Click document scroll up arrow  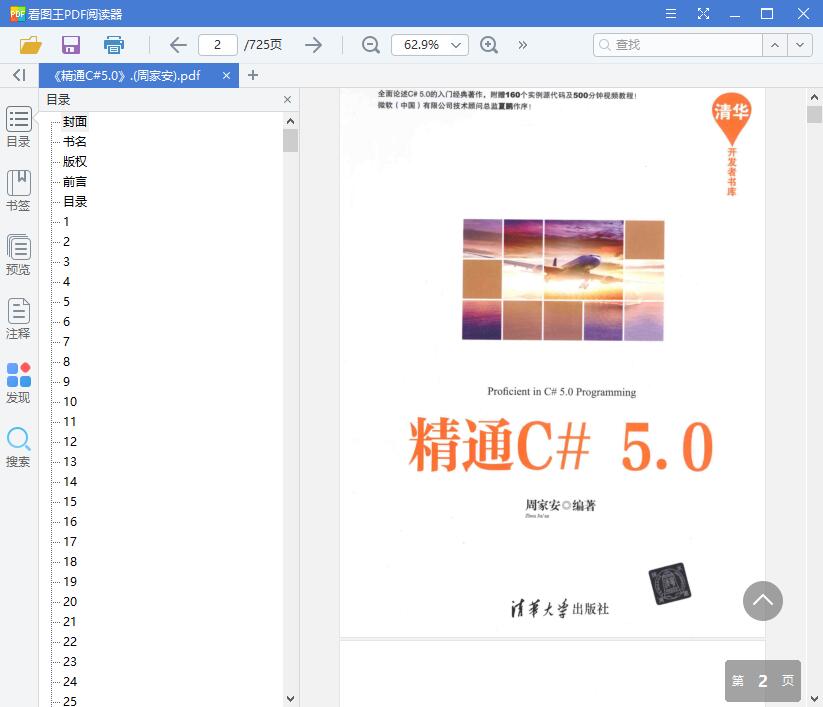click(814, 97)
